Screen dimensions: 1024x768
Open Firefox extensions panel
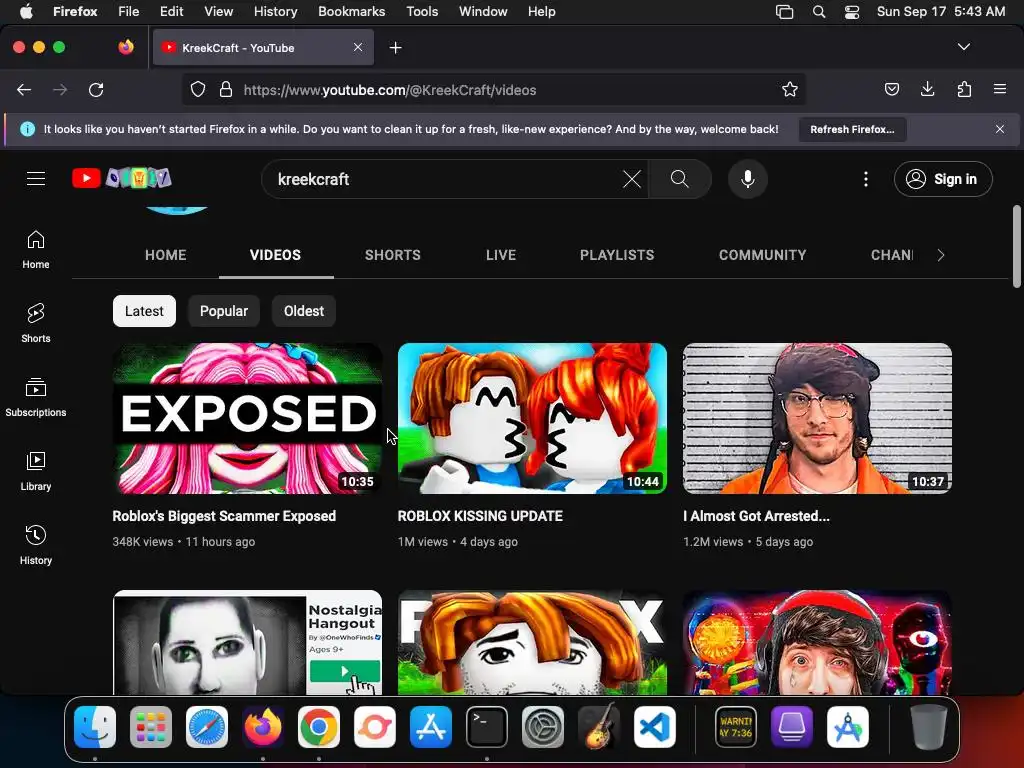pyautogui.click(x=964, y=89)
